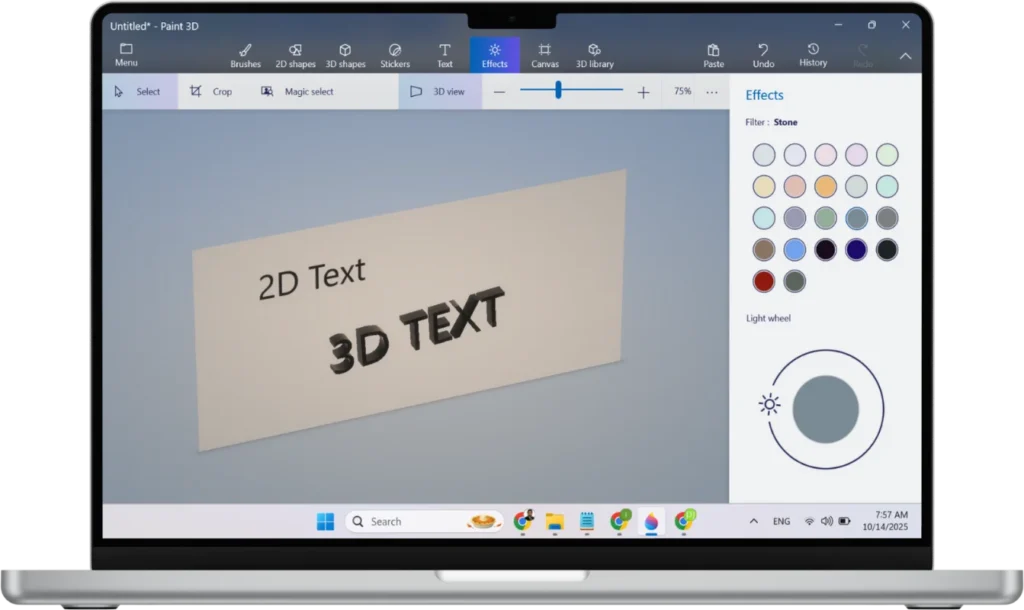Undo the last action
This screenshot has width=1024, height=610.
[763, 55]
